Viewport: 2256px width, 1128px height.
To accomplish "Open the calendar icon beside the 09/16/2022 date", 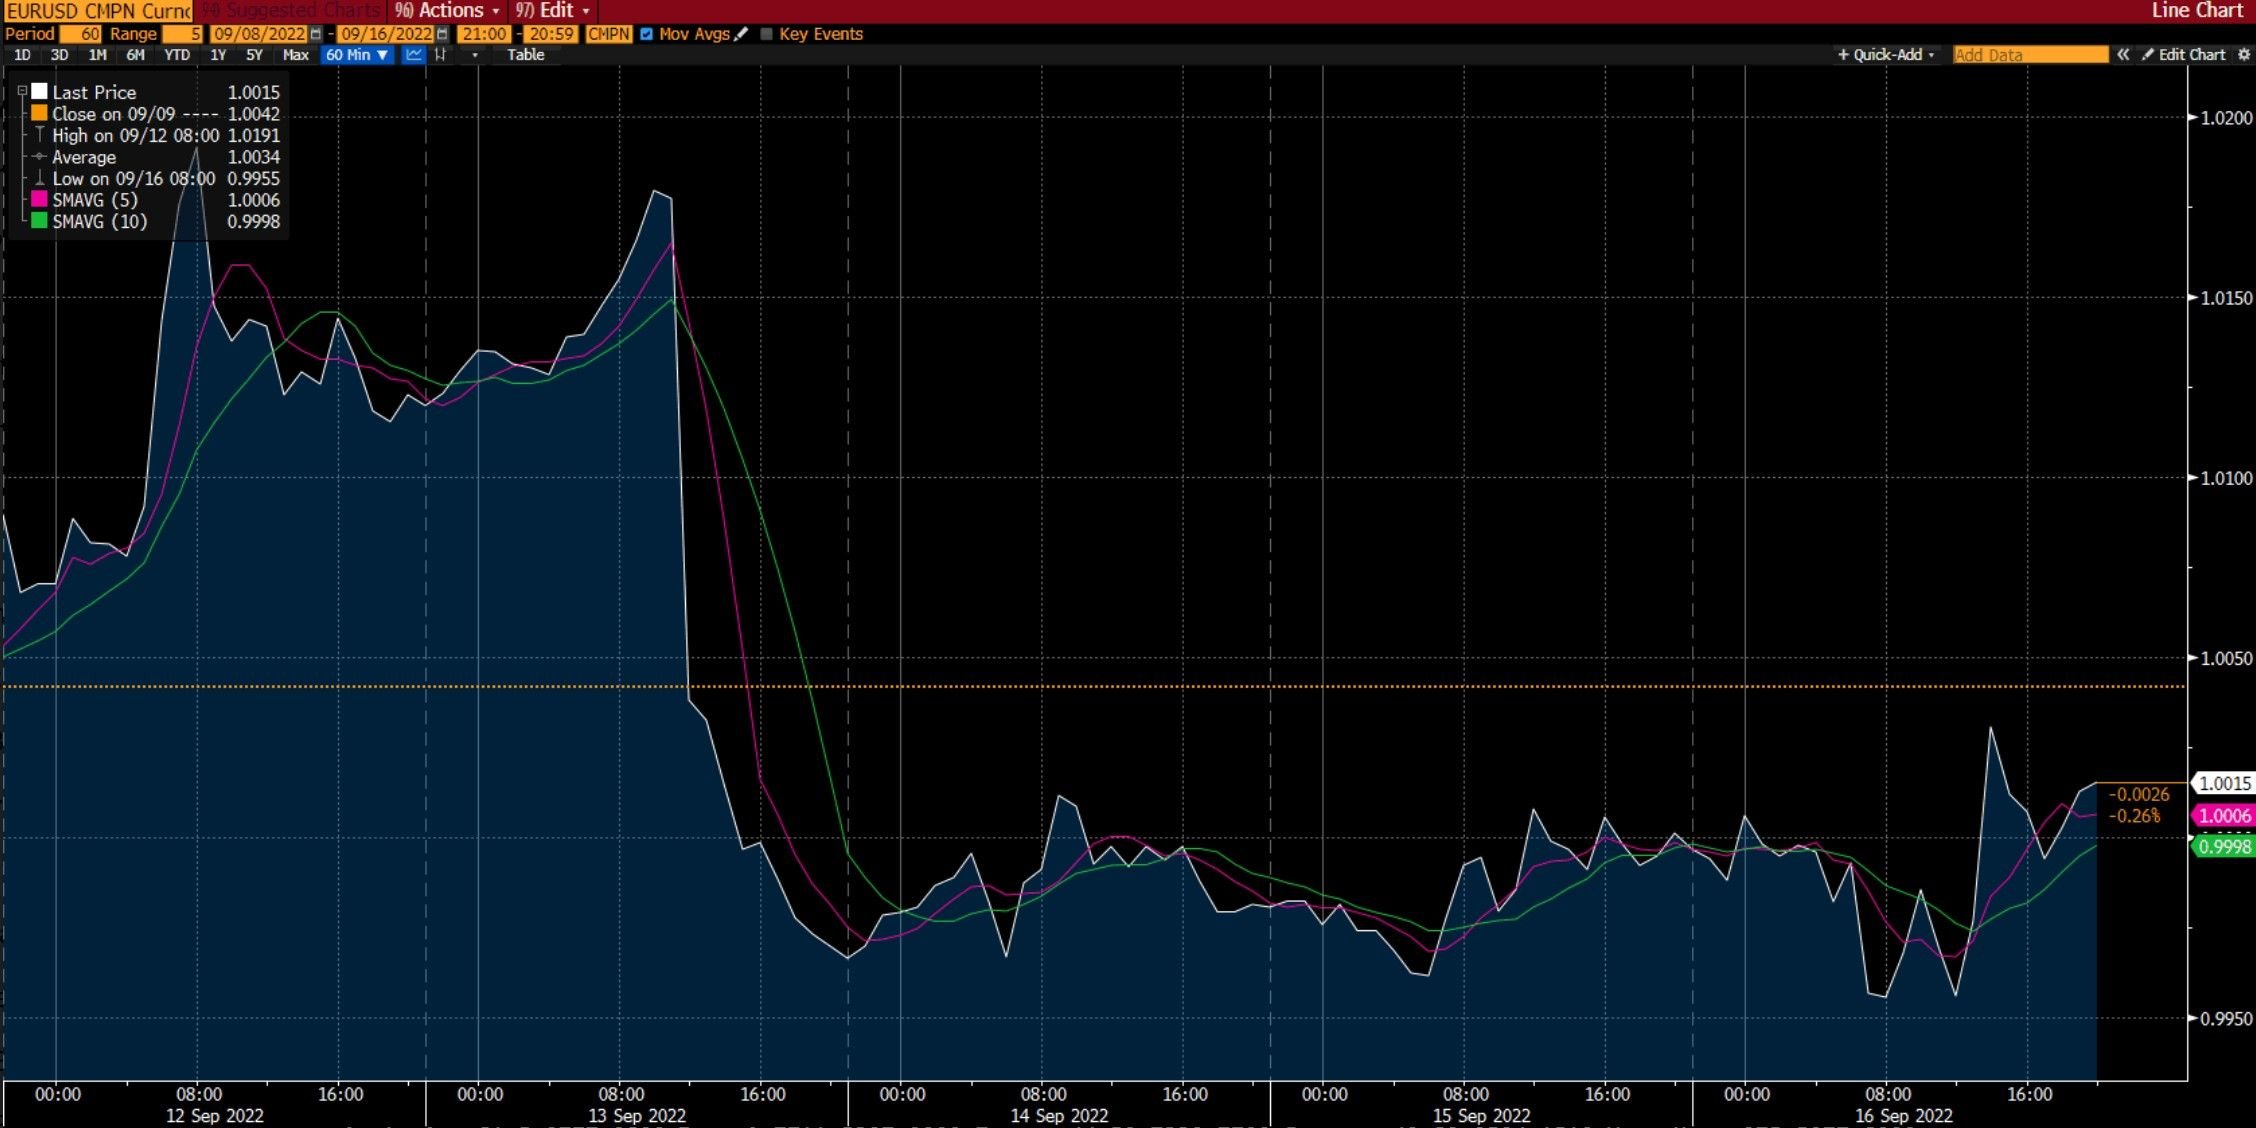I will pyautogui.click(x=441, y=33).
